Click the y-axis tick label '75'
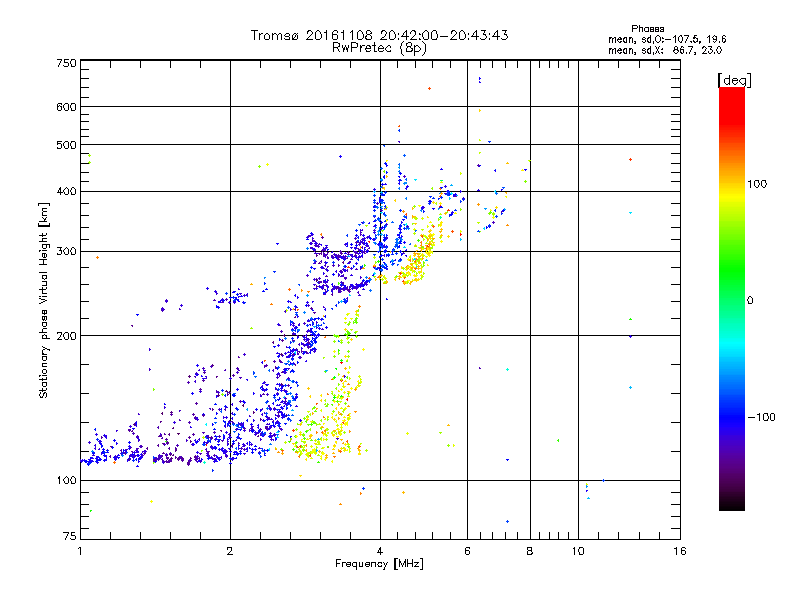The width and height of the screenshot is (800, 600). [x=70, y=536]
